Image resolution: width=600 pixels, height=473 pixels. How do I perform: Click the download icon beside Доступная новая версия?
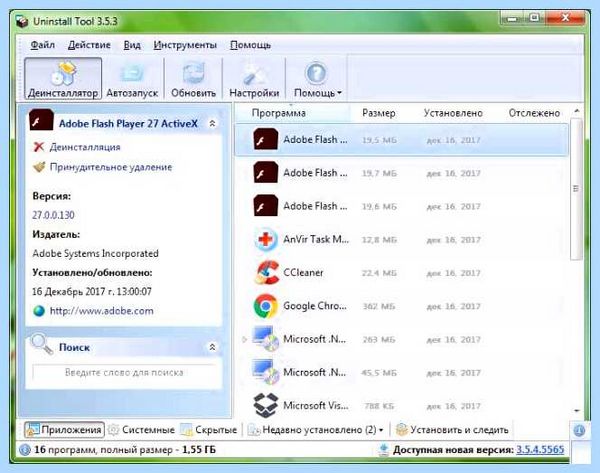click(383, 450)
